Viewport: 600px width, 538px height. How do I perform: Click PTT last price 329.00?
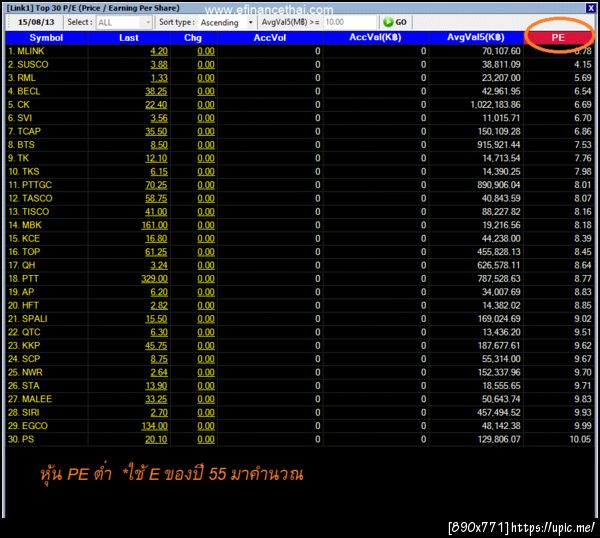[154, 279]
